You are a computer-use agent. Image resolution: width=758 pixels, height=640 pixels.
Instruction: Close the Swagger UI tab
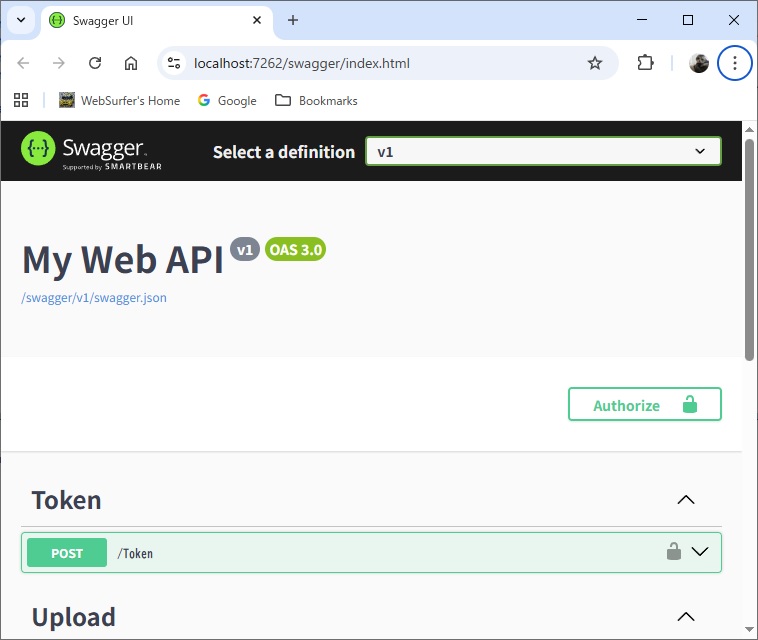pos(257,20)
